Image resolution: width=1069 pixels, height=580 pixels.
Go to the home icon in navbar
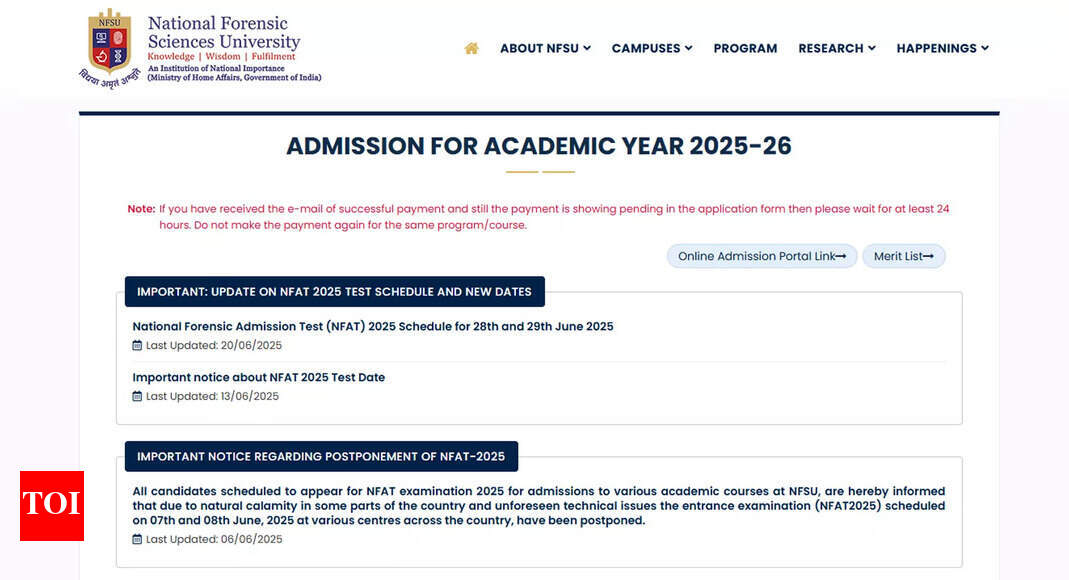pos(472,48)
